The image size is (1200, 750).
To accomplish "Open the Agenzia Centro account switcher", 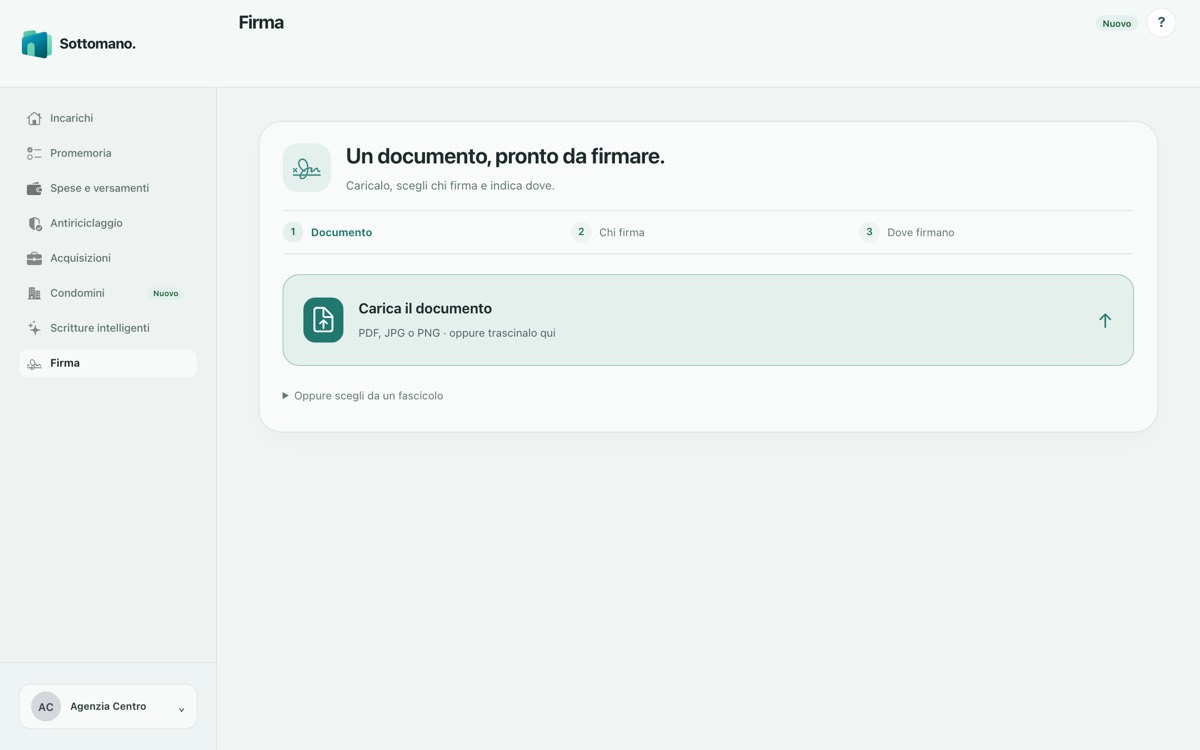I will (108, 707).
